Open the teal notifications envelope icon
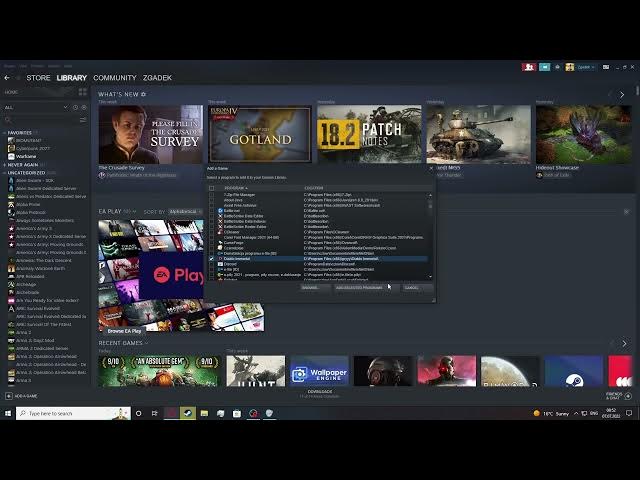The height and width of the screenshot is (480, 640). (x=544, y=67)
